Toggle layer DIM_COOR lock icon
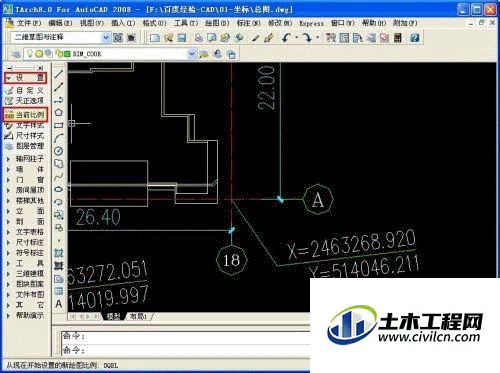 (x=58, y=53)
